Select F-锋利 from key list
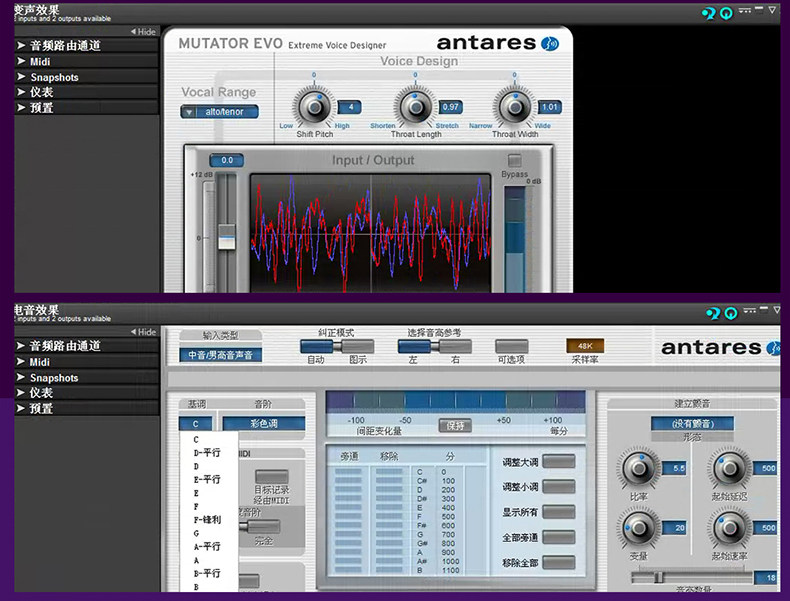The height and width of the screenshot is (601, 790). (x=207, y=520)
